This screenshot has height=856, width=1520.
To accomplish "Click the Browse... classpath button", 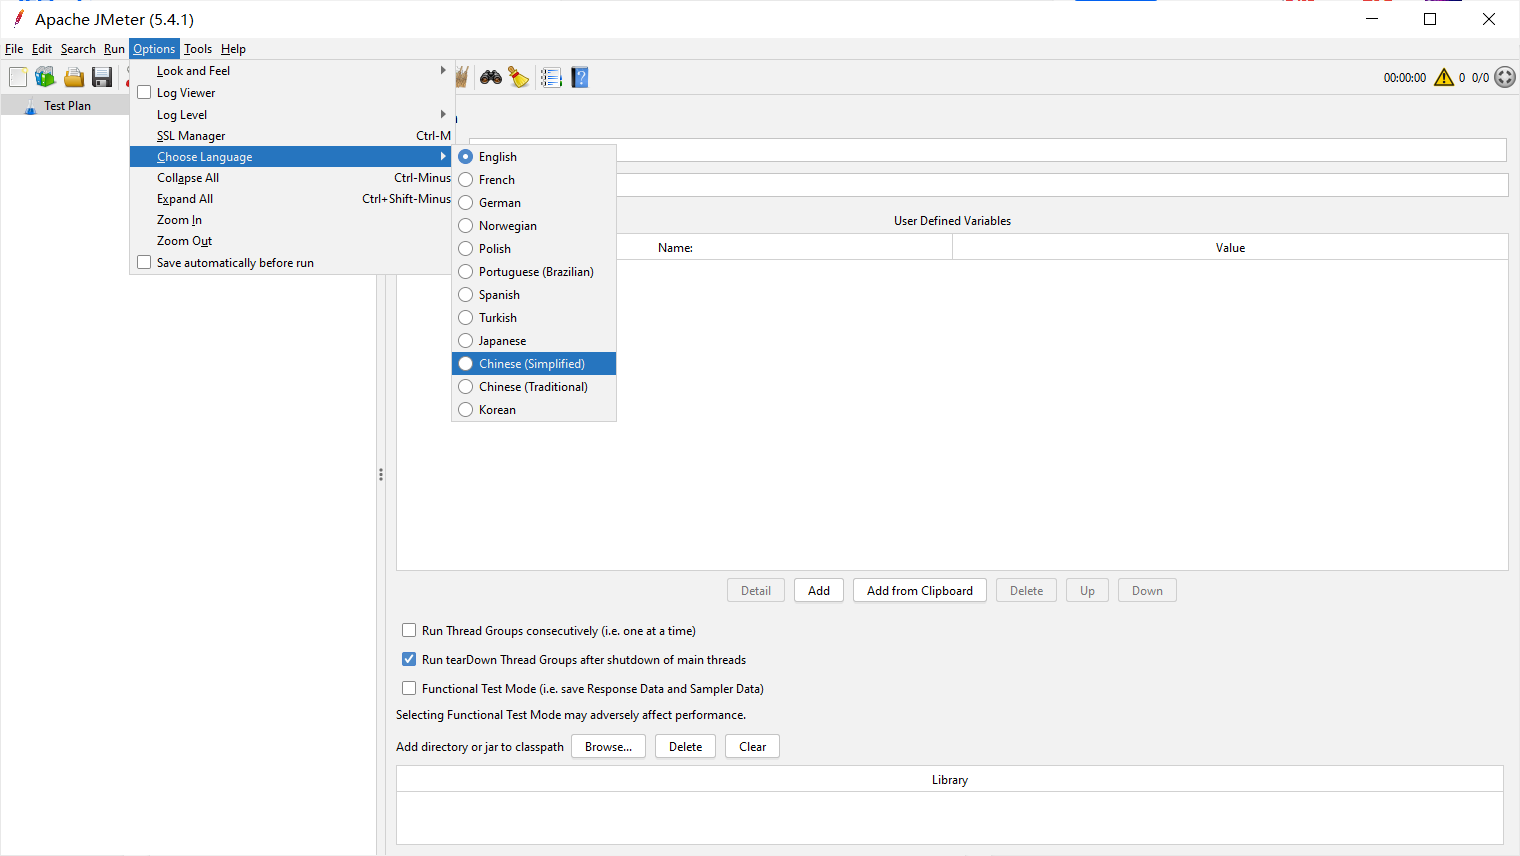I will [x=608, y=747].
